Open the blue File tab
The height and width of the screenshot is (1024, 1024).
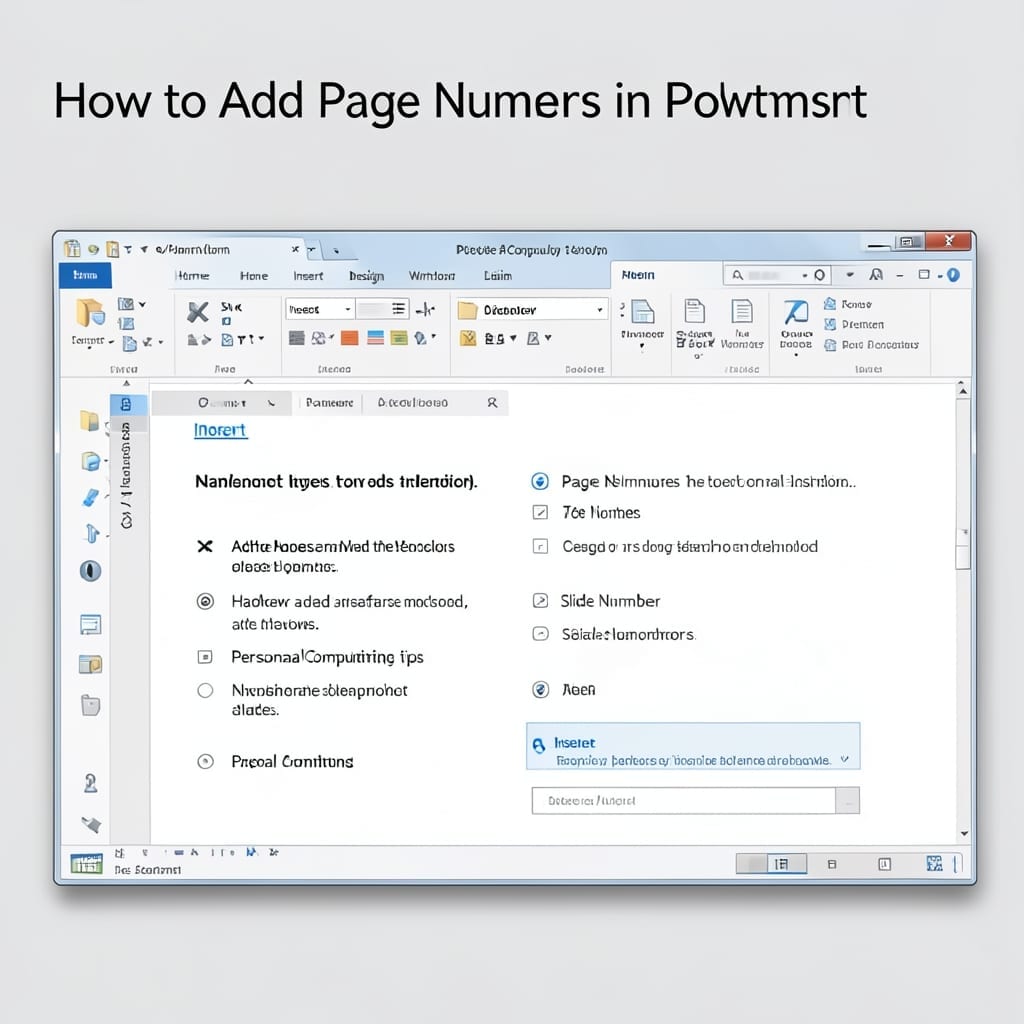point(85,275)
